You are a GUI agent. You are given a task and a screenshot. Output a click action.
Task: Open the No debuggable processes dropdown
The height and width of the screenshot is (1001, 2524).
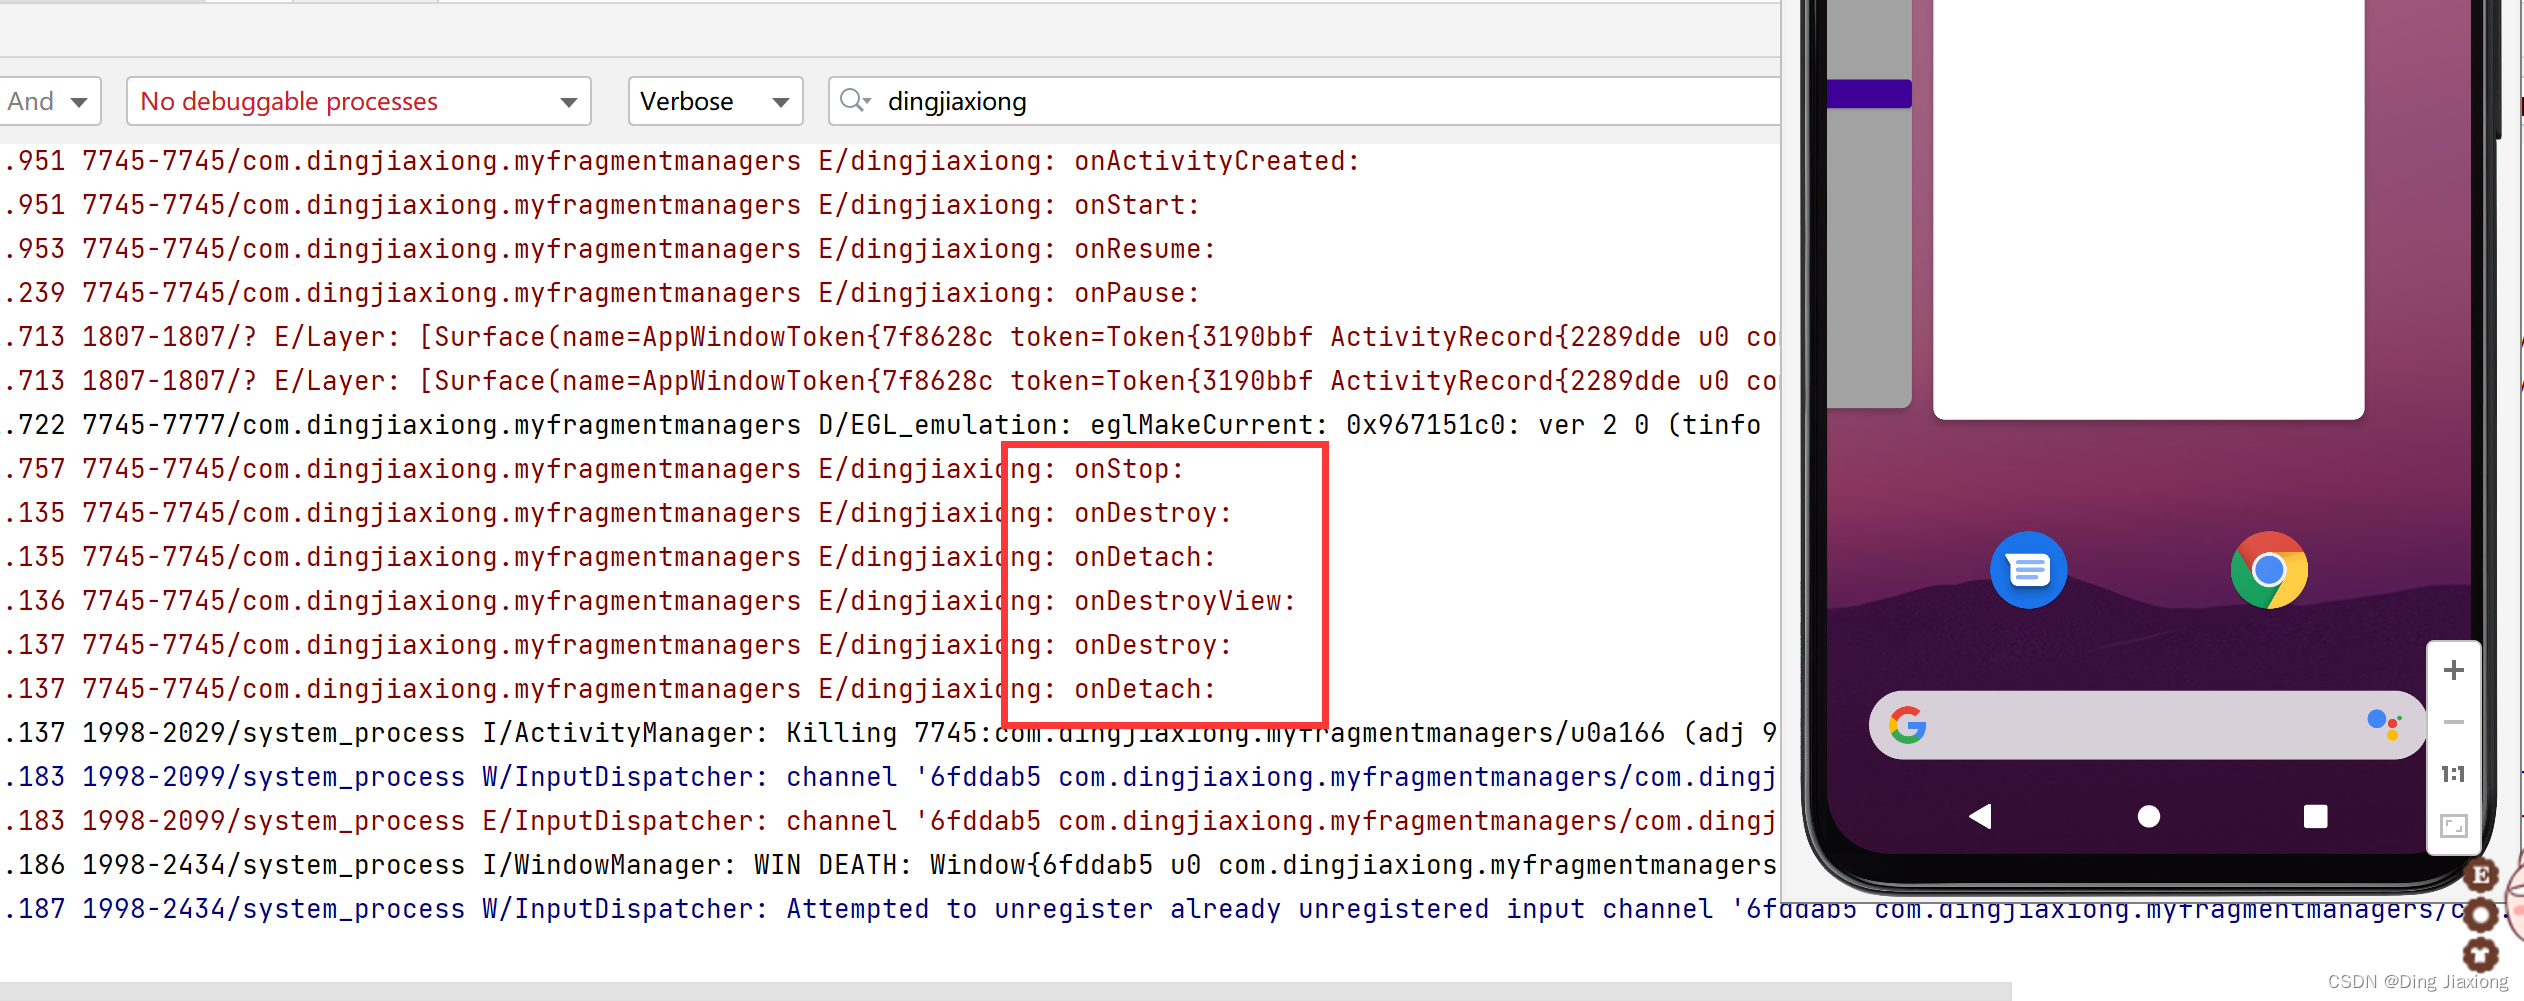tap(358, 101)
